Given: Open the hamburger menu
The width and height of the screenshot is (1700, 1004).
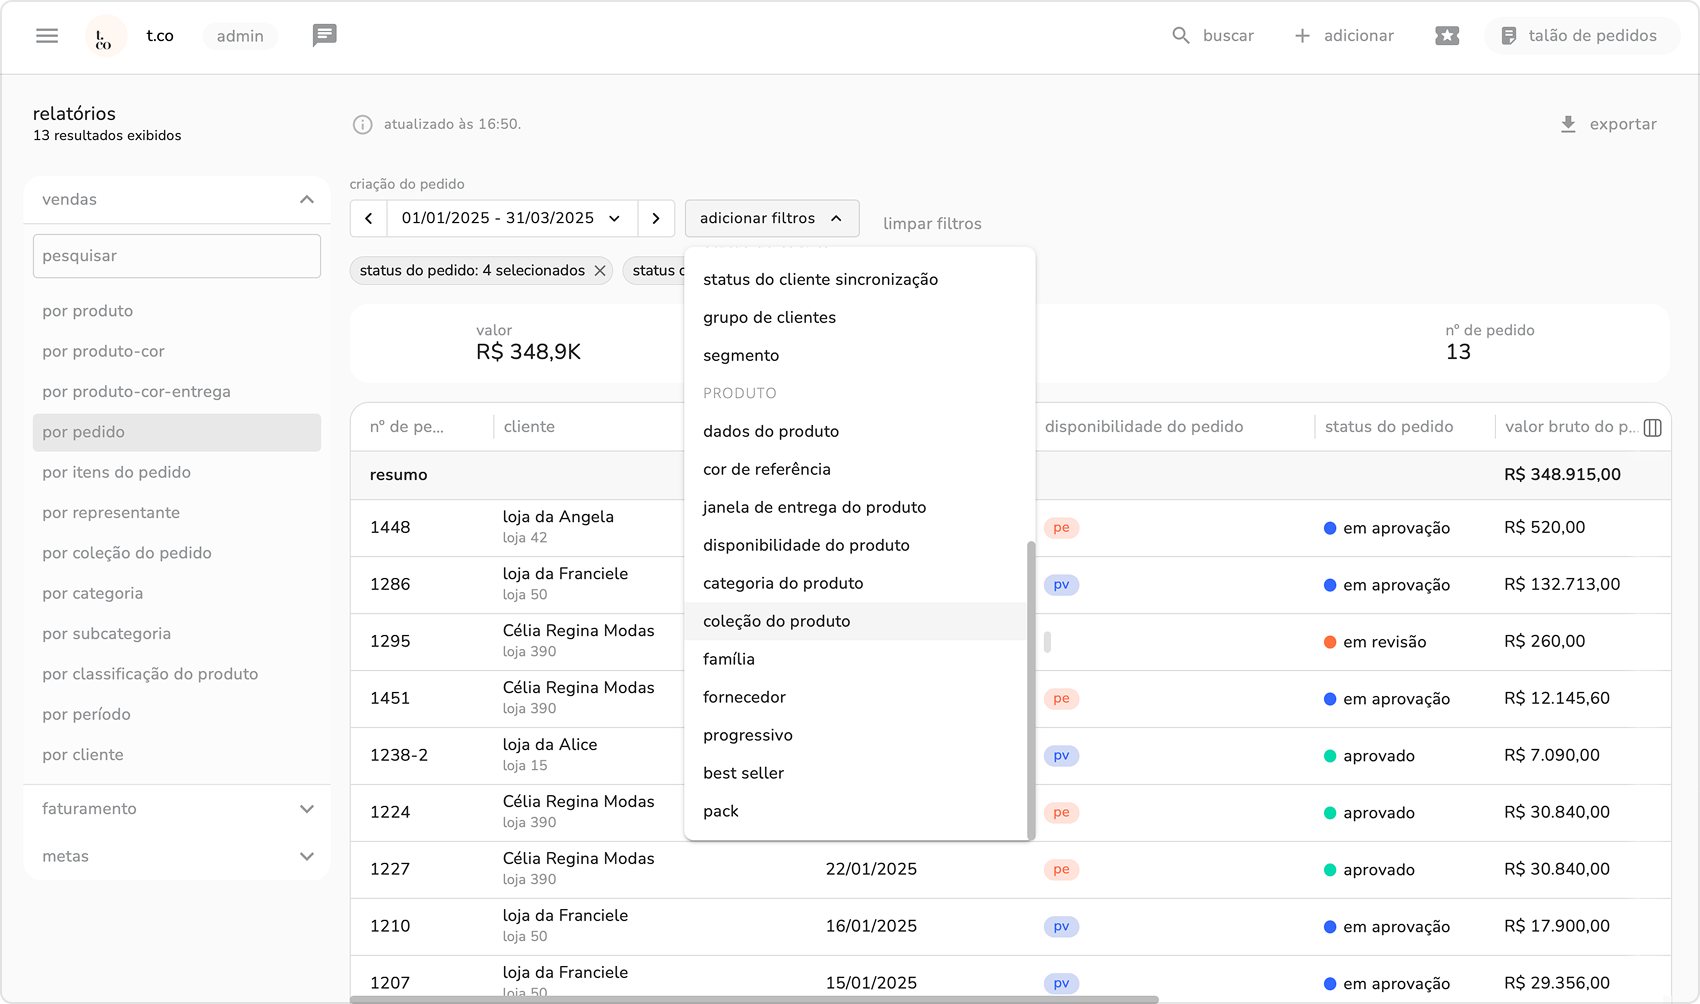Looking at the screenshot, I should (x=47, y=36).
